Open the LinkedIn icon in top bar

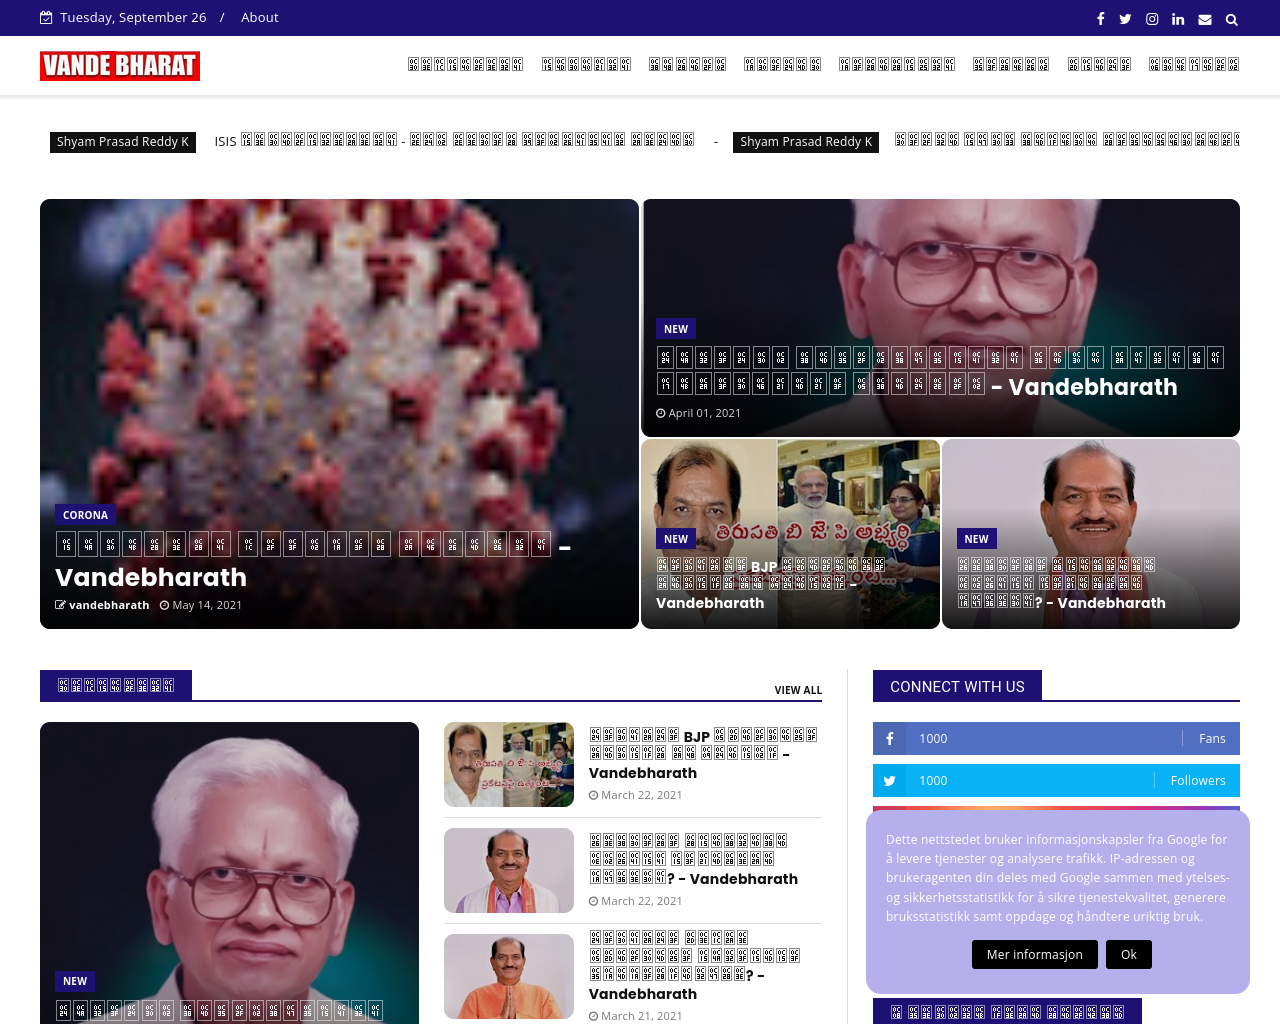1178,19
